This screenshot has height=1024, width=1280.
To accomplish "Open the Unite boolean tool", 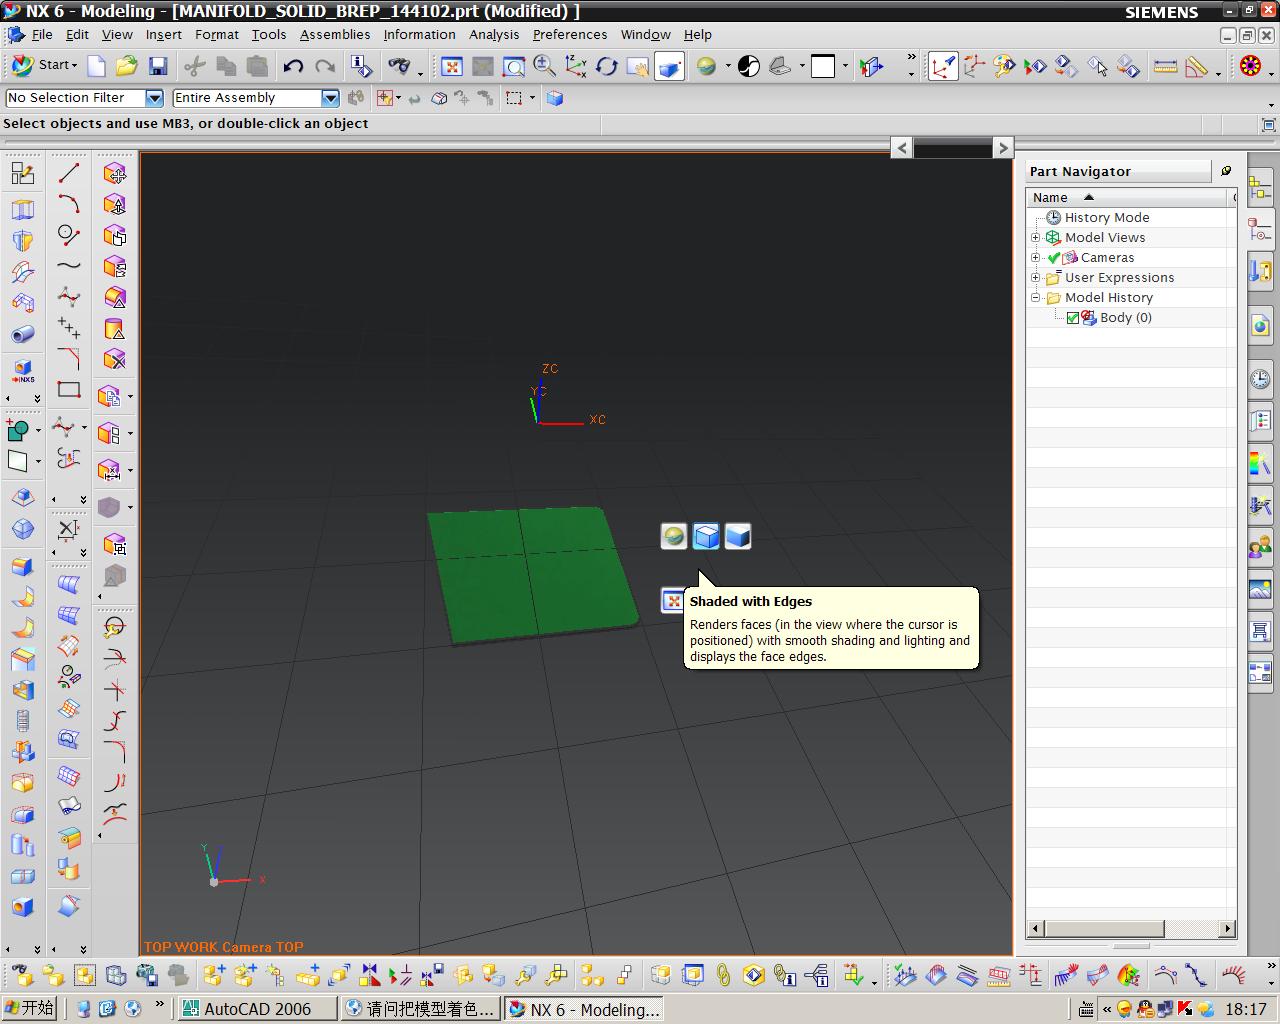I will click(x=17, y=431).
